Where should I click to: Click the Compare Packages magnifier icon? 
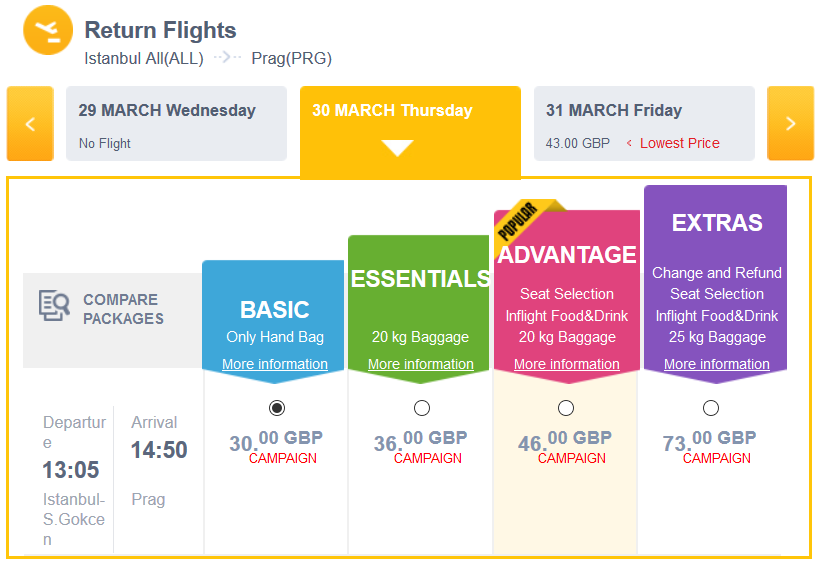coord(54,305)
